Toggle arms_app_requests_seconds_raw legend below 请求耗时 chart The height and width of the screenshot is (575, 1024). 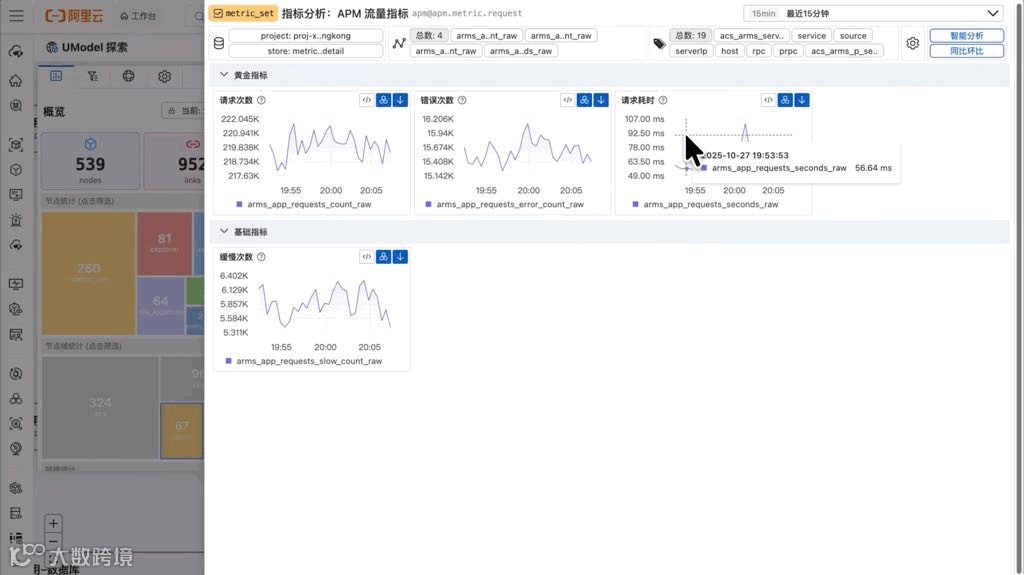click(x=705, y=205)
